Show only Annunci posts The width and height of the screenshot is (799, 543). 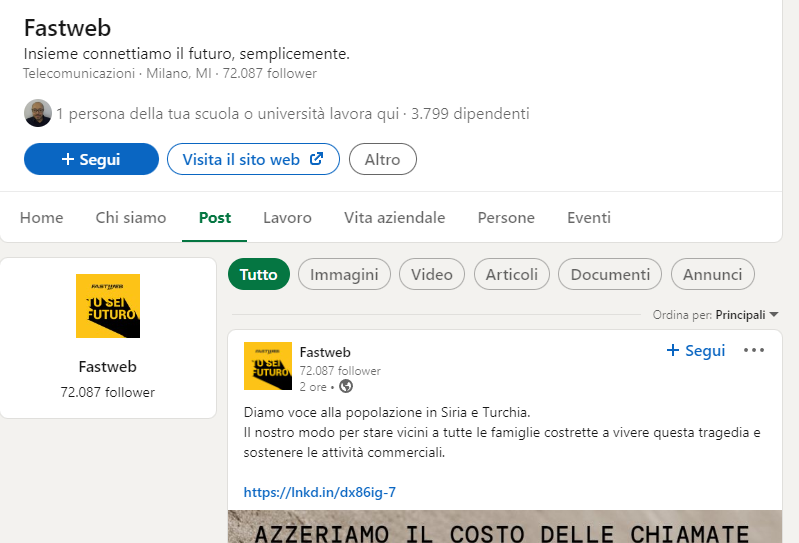[712, 274]
